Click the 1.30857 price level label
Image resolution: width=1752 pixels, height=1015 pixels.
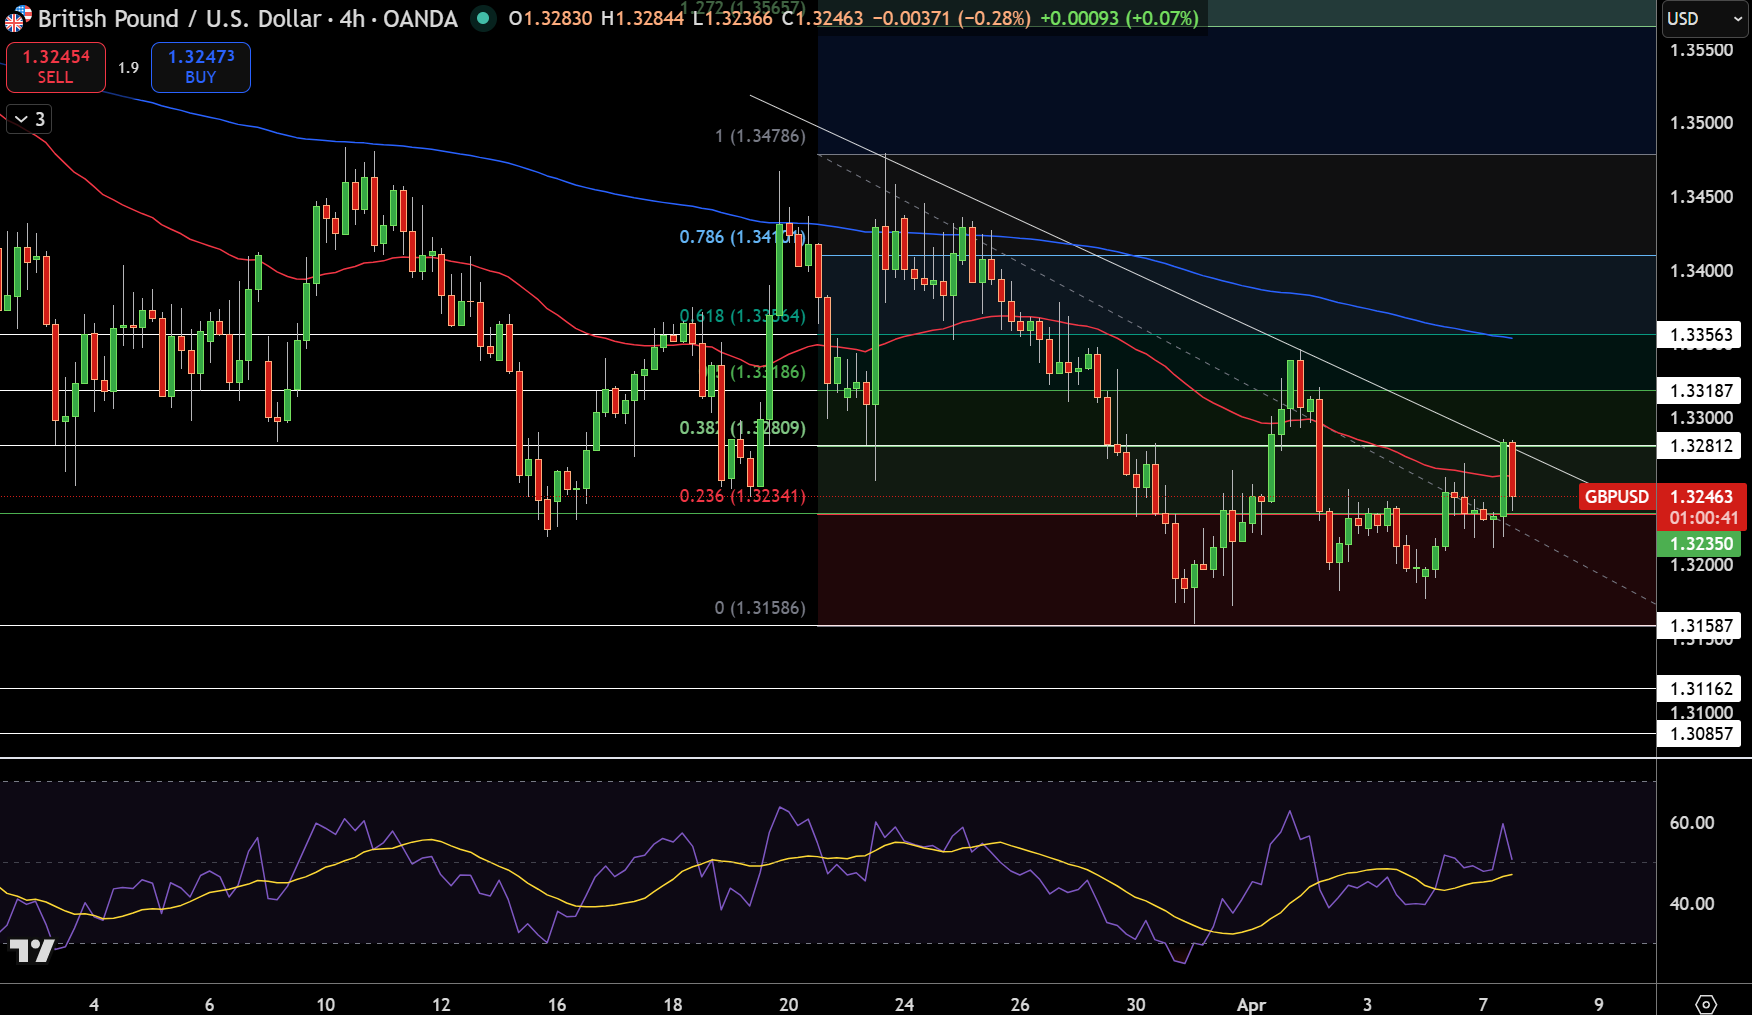pos(1701,734)
